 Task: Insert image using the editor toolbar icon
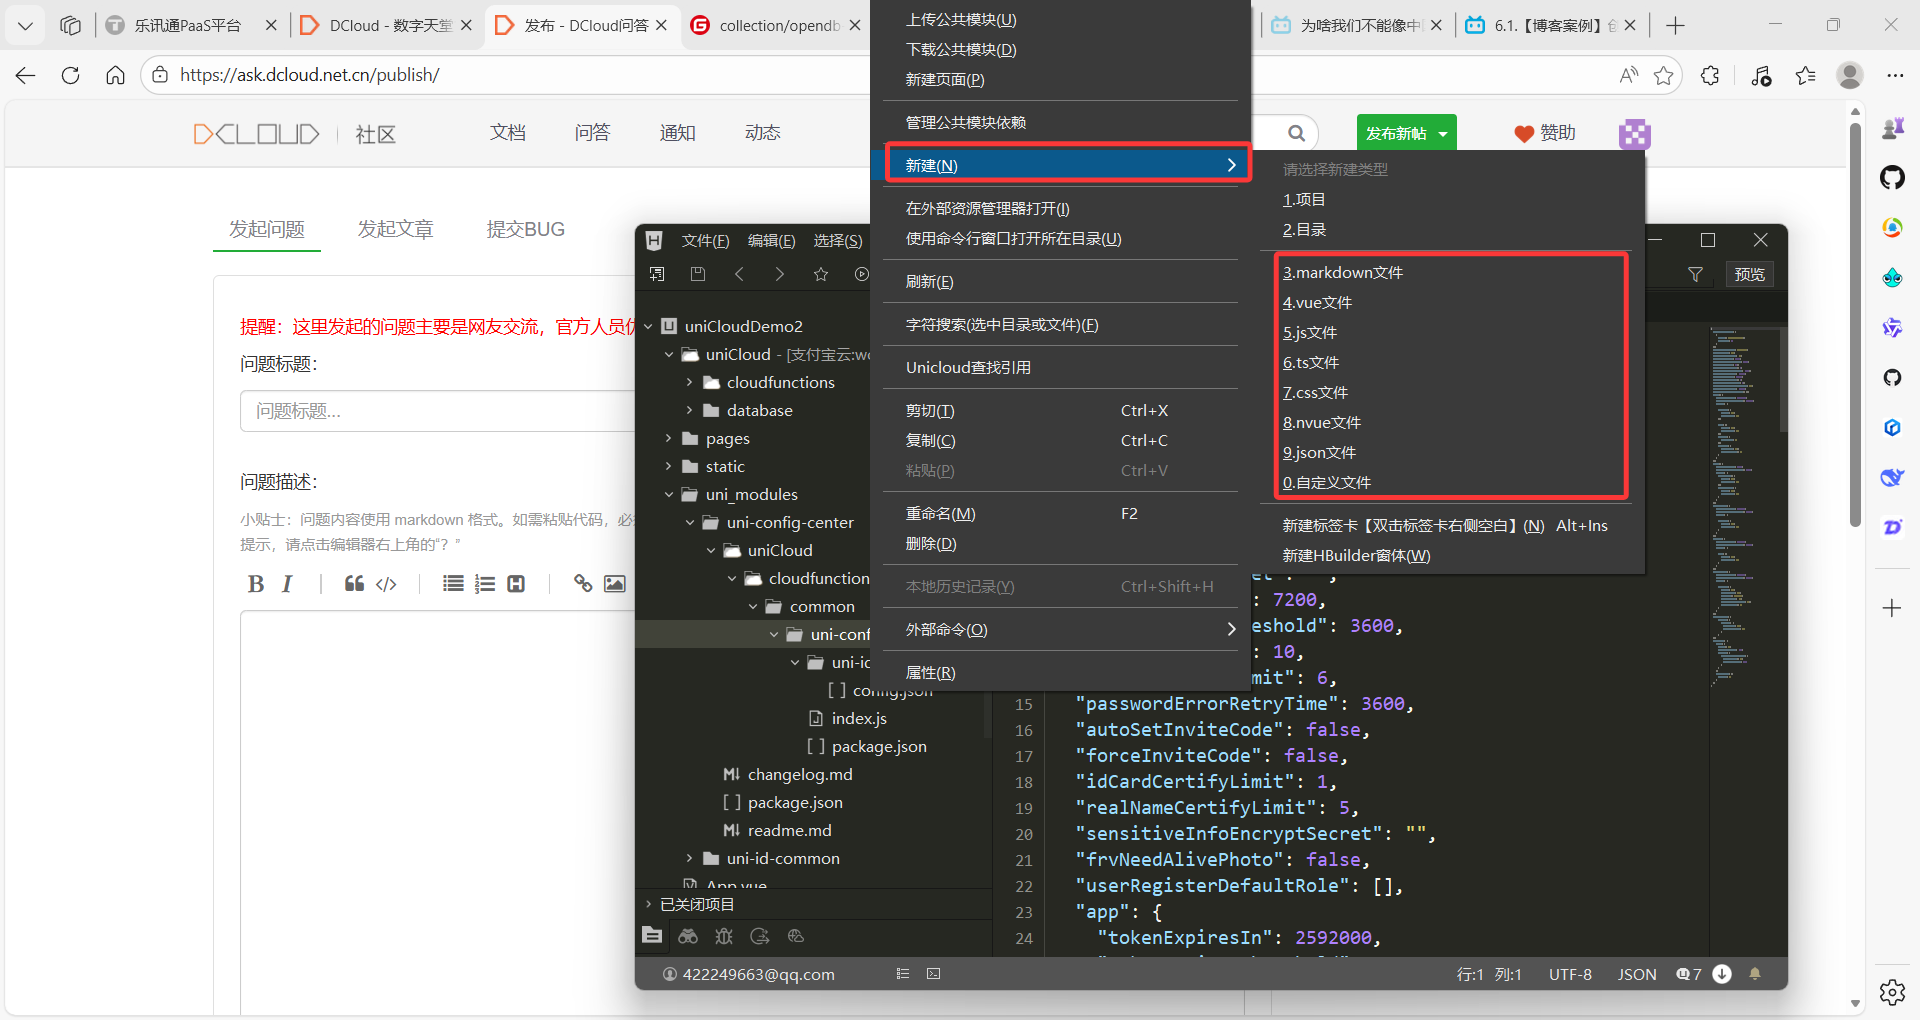point(615,584)
